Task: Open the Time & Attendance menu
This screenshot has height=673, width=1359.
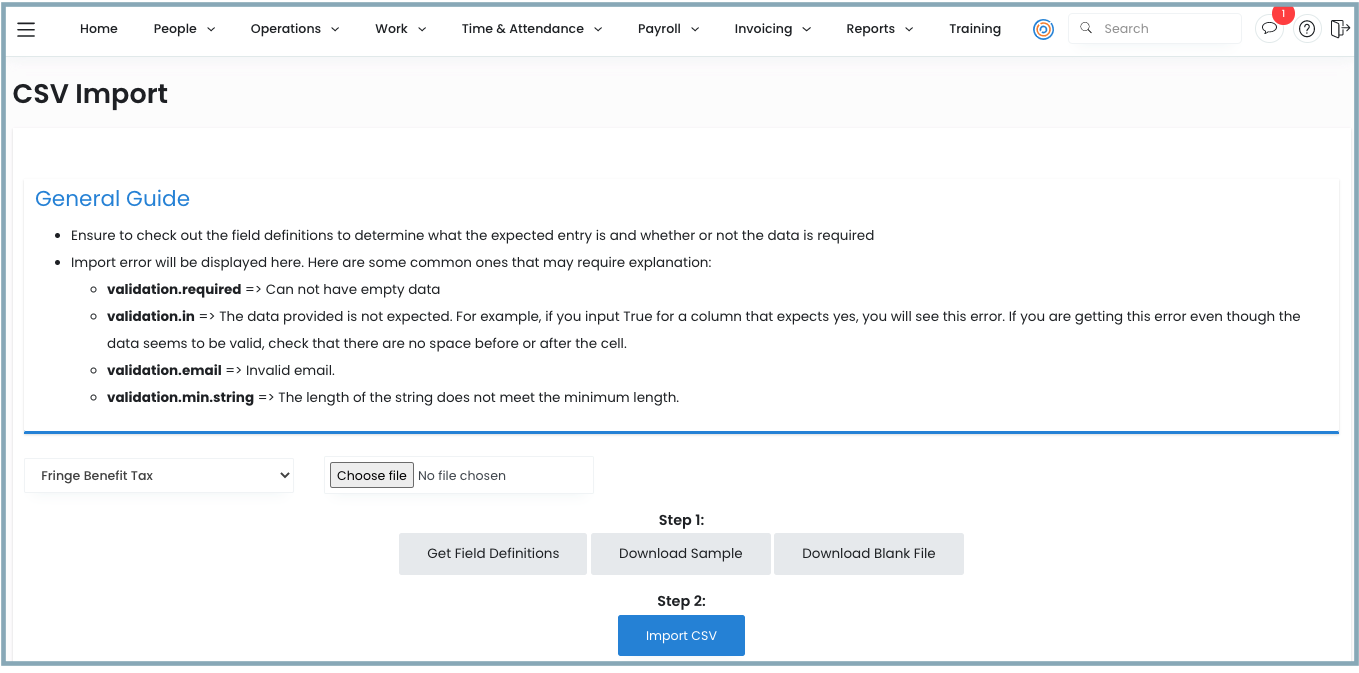Action: pos(531,29)
